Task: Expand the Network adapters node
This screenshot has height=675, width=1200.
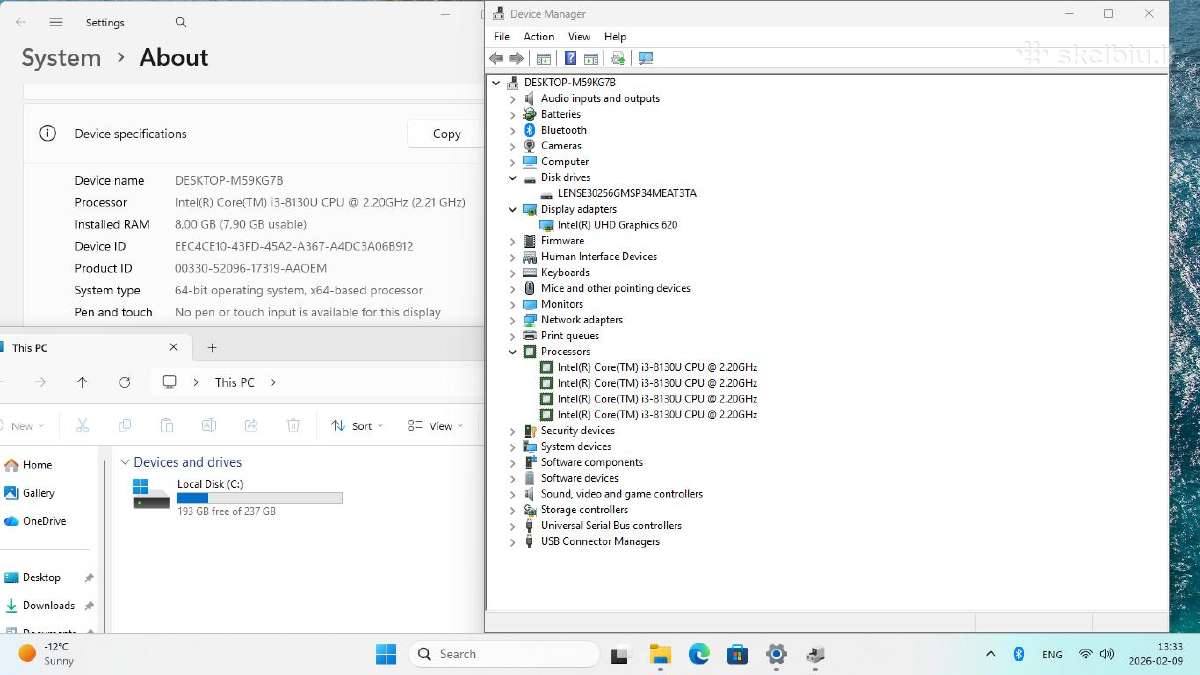Action: coord(513,320)
